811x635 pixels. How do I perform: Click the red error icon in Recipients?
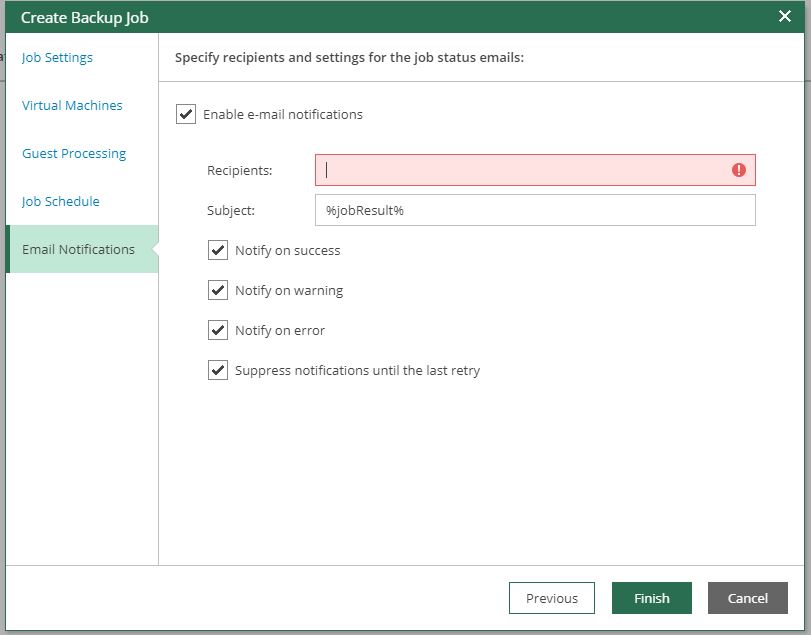739,170
